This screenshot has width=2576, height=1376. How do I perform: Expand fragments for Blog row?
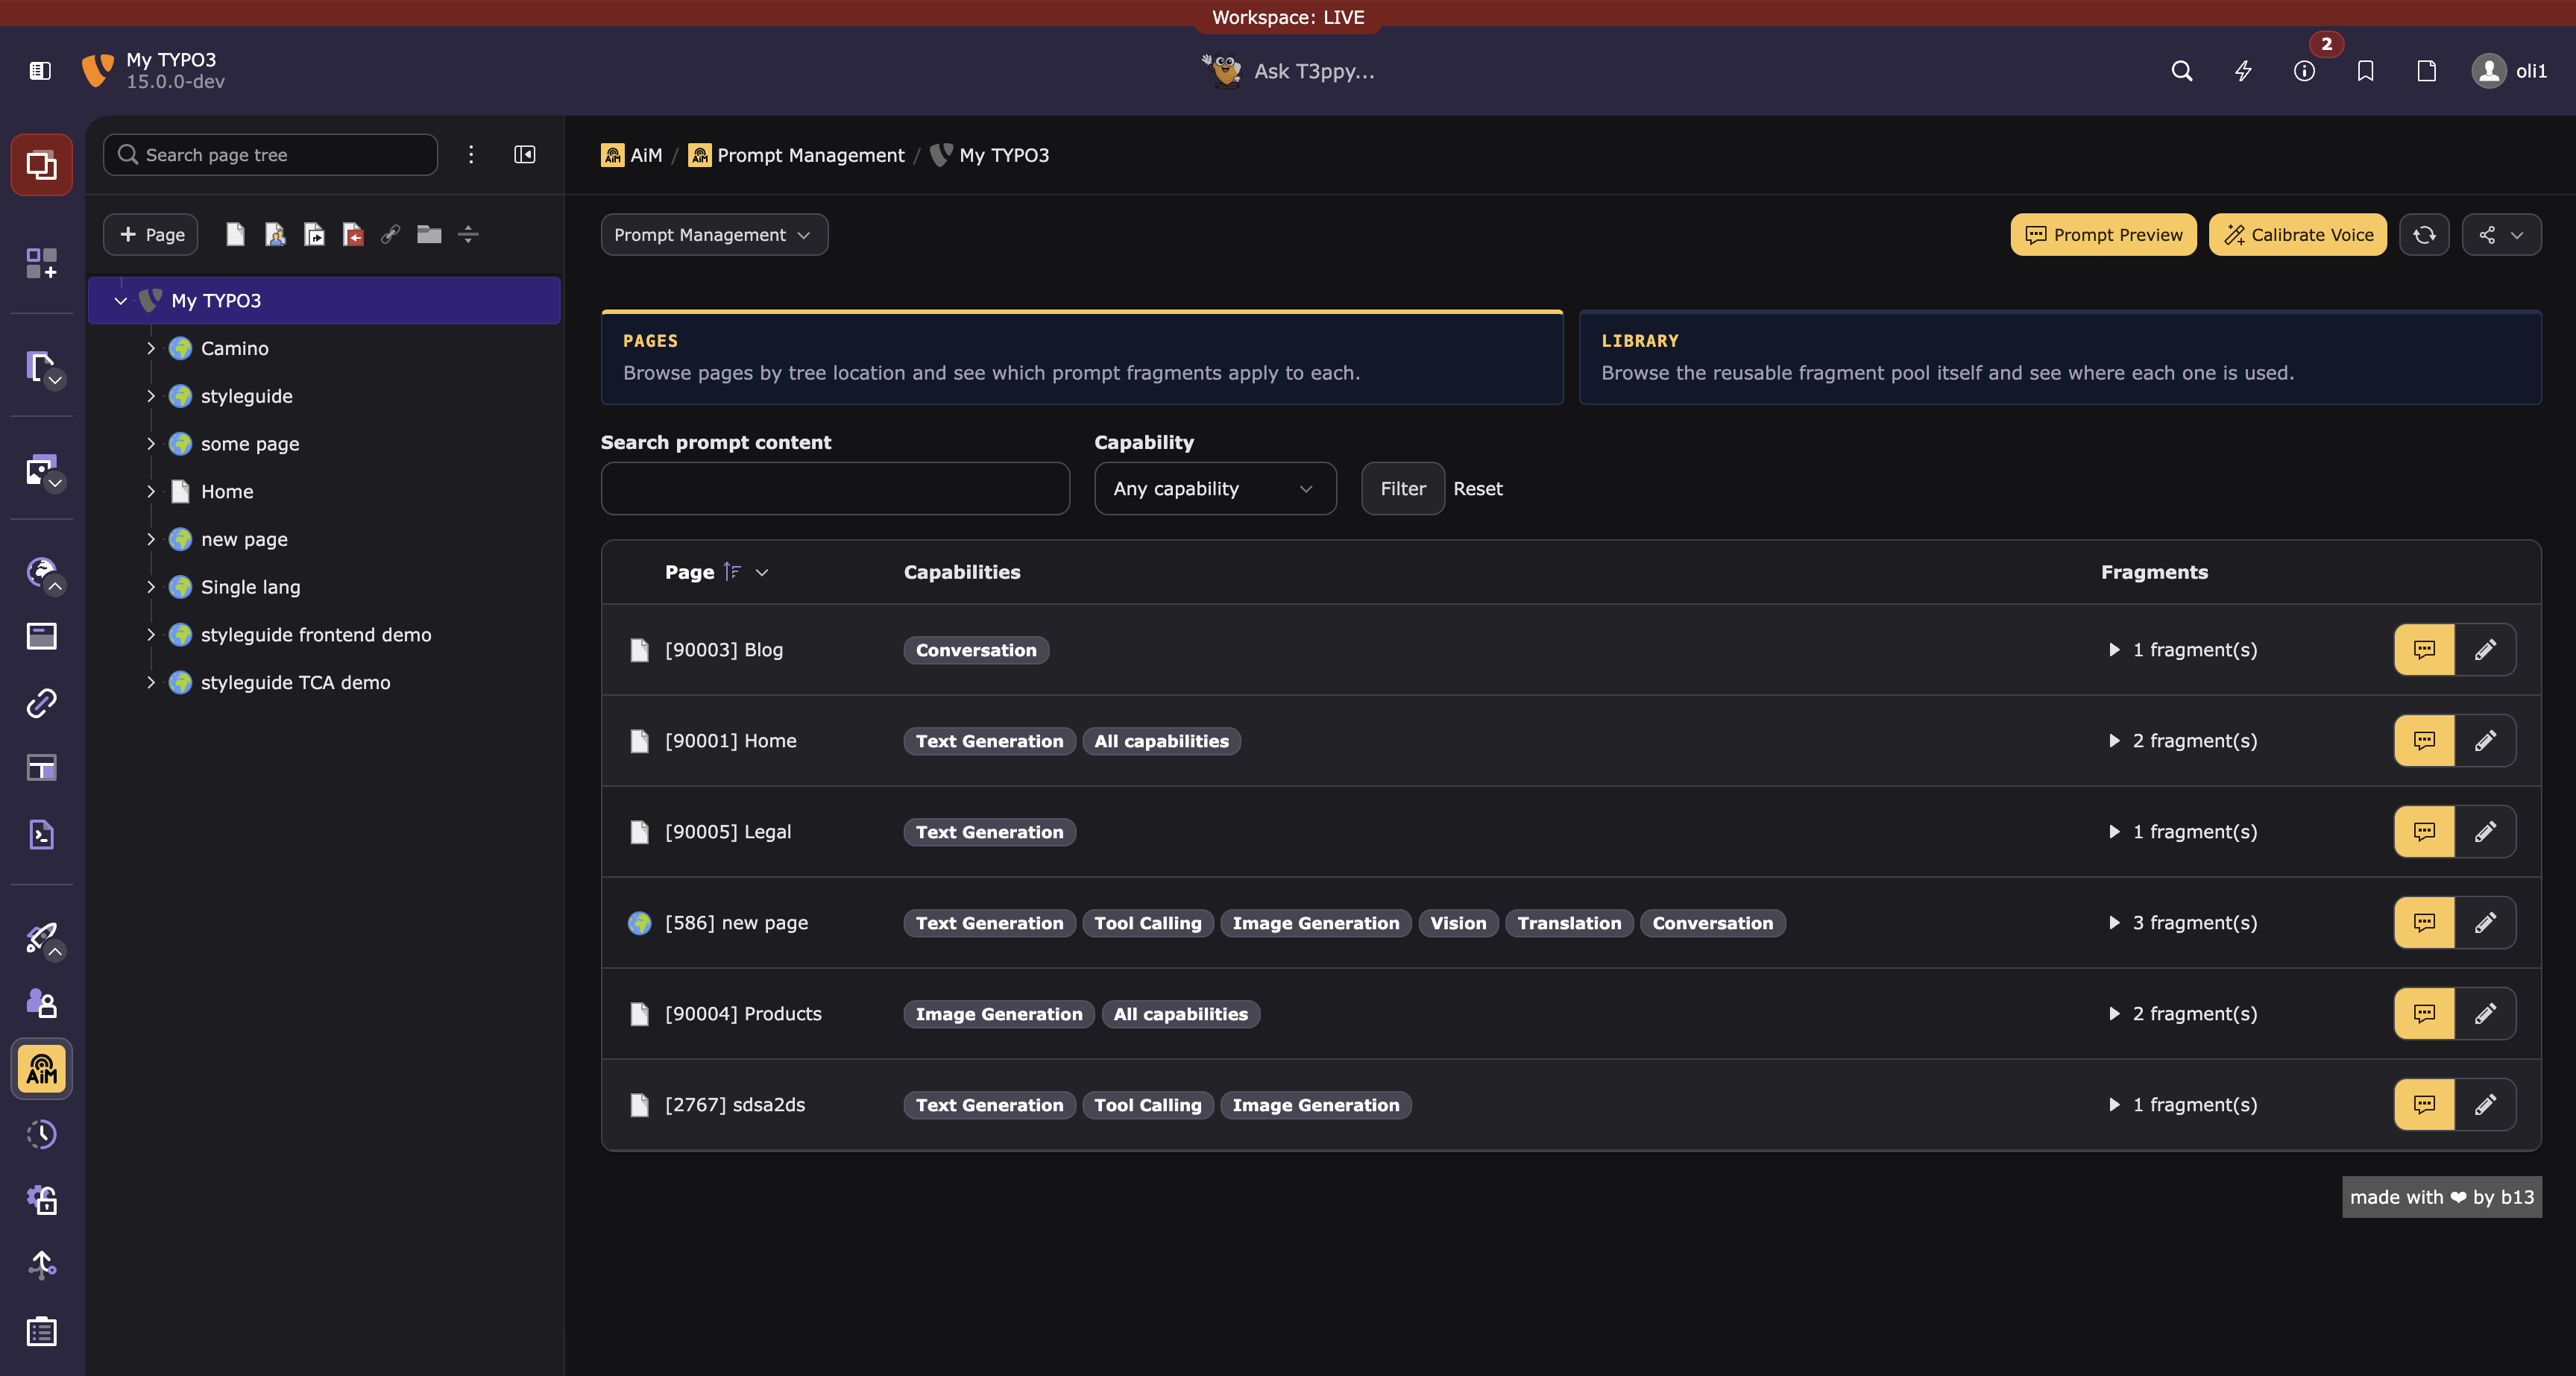point(2182,650)
